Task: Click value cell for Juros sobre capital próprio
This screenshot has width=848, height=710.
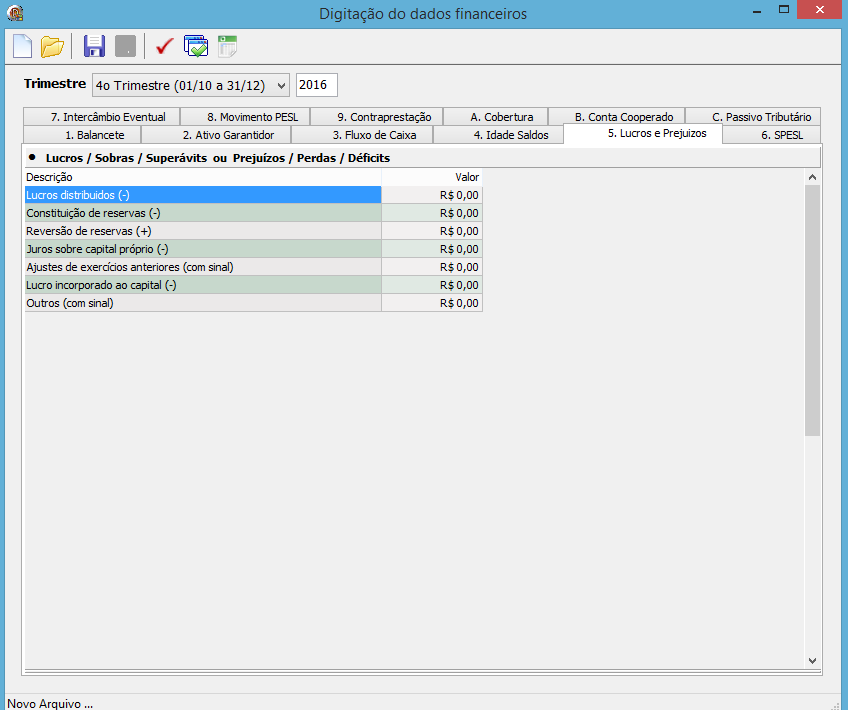Action: tap(432, 249)
